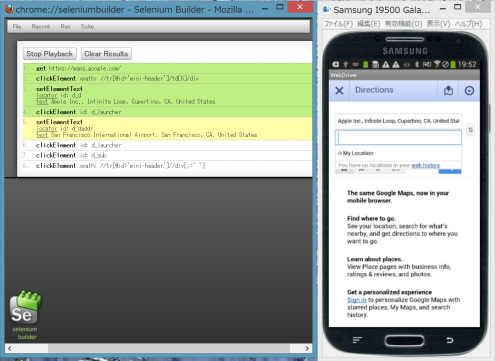This screenshot has height=361, width=495.
Task: Click the bluetooth icon in phone status bar
Action: (417, 64)
